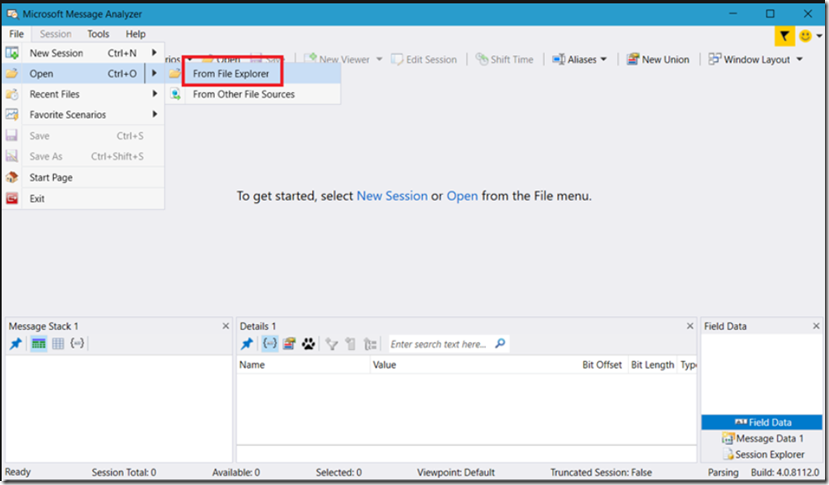
Task: Expand the New Viewer dropdown arrow
Action: coord(379,60)
